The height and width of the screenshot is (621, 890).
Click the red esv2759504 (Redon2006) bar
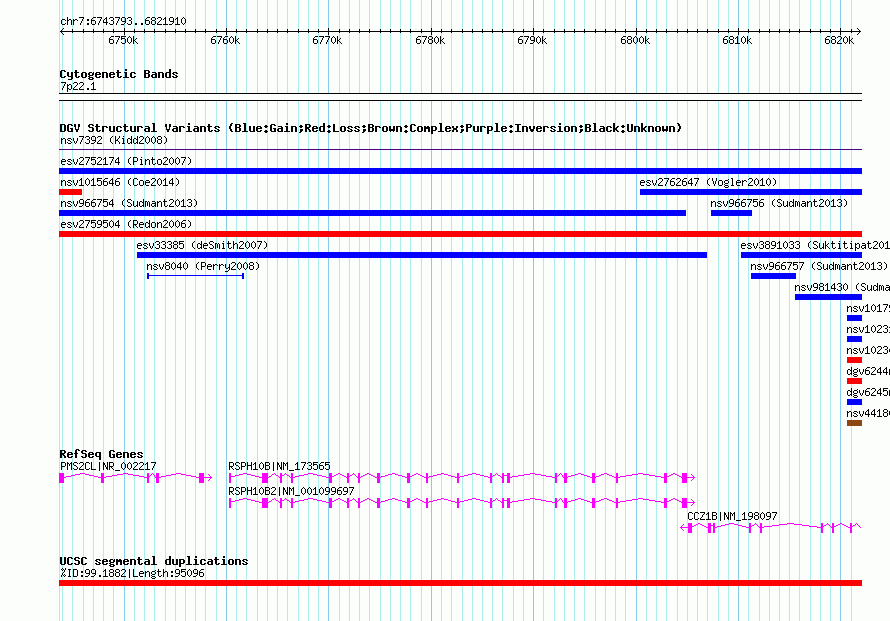click(x=460, y=234)
